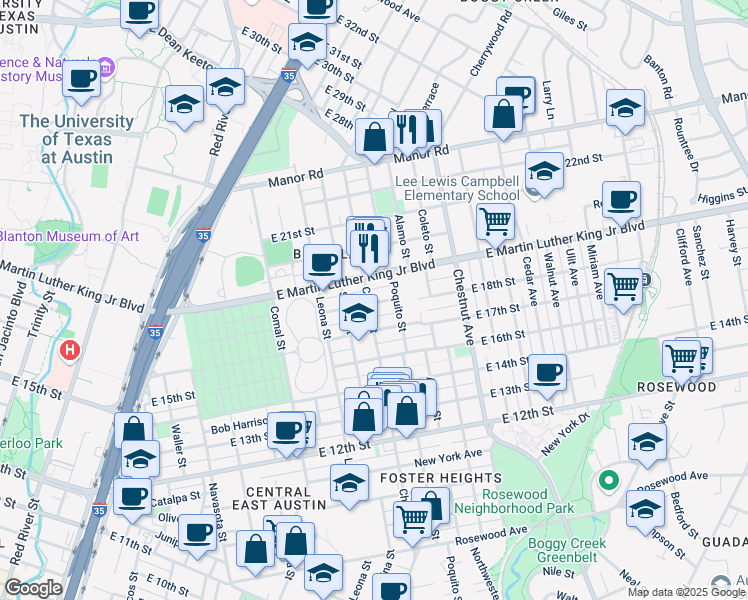Click 'Rosewood Neighborhood Park' label
748x600 pixels.
tap(514, 501)
